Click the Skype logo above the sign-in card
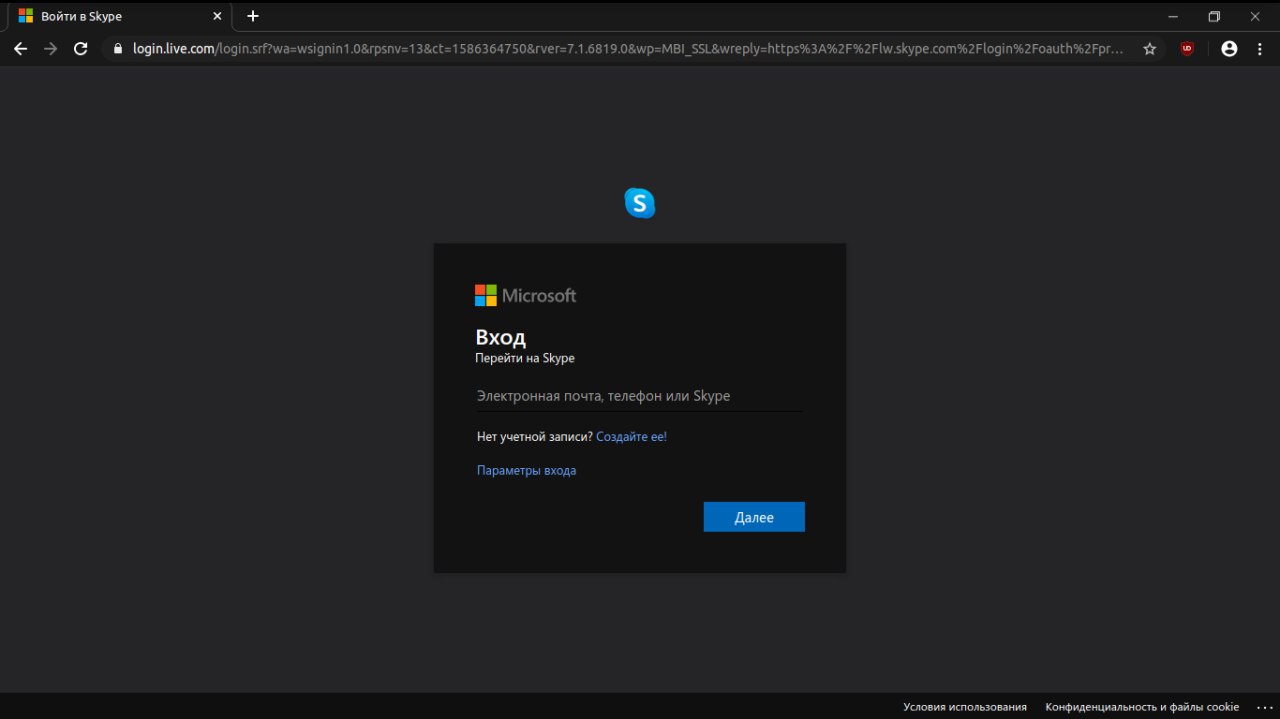The width and height of the screenshot is (1280, 719). tap(640, 203)
